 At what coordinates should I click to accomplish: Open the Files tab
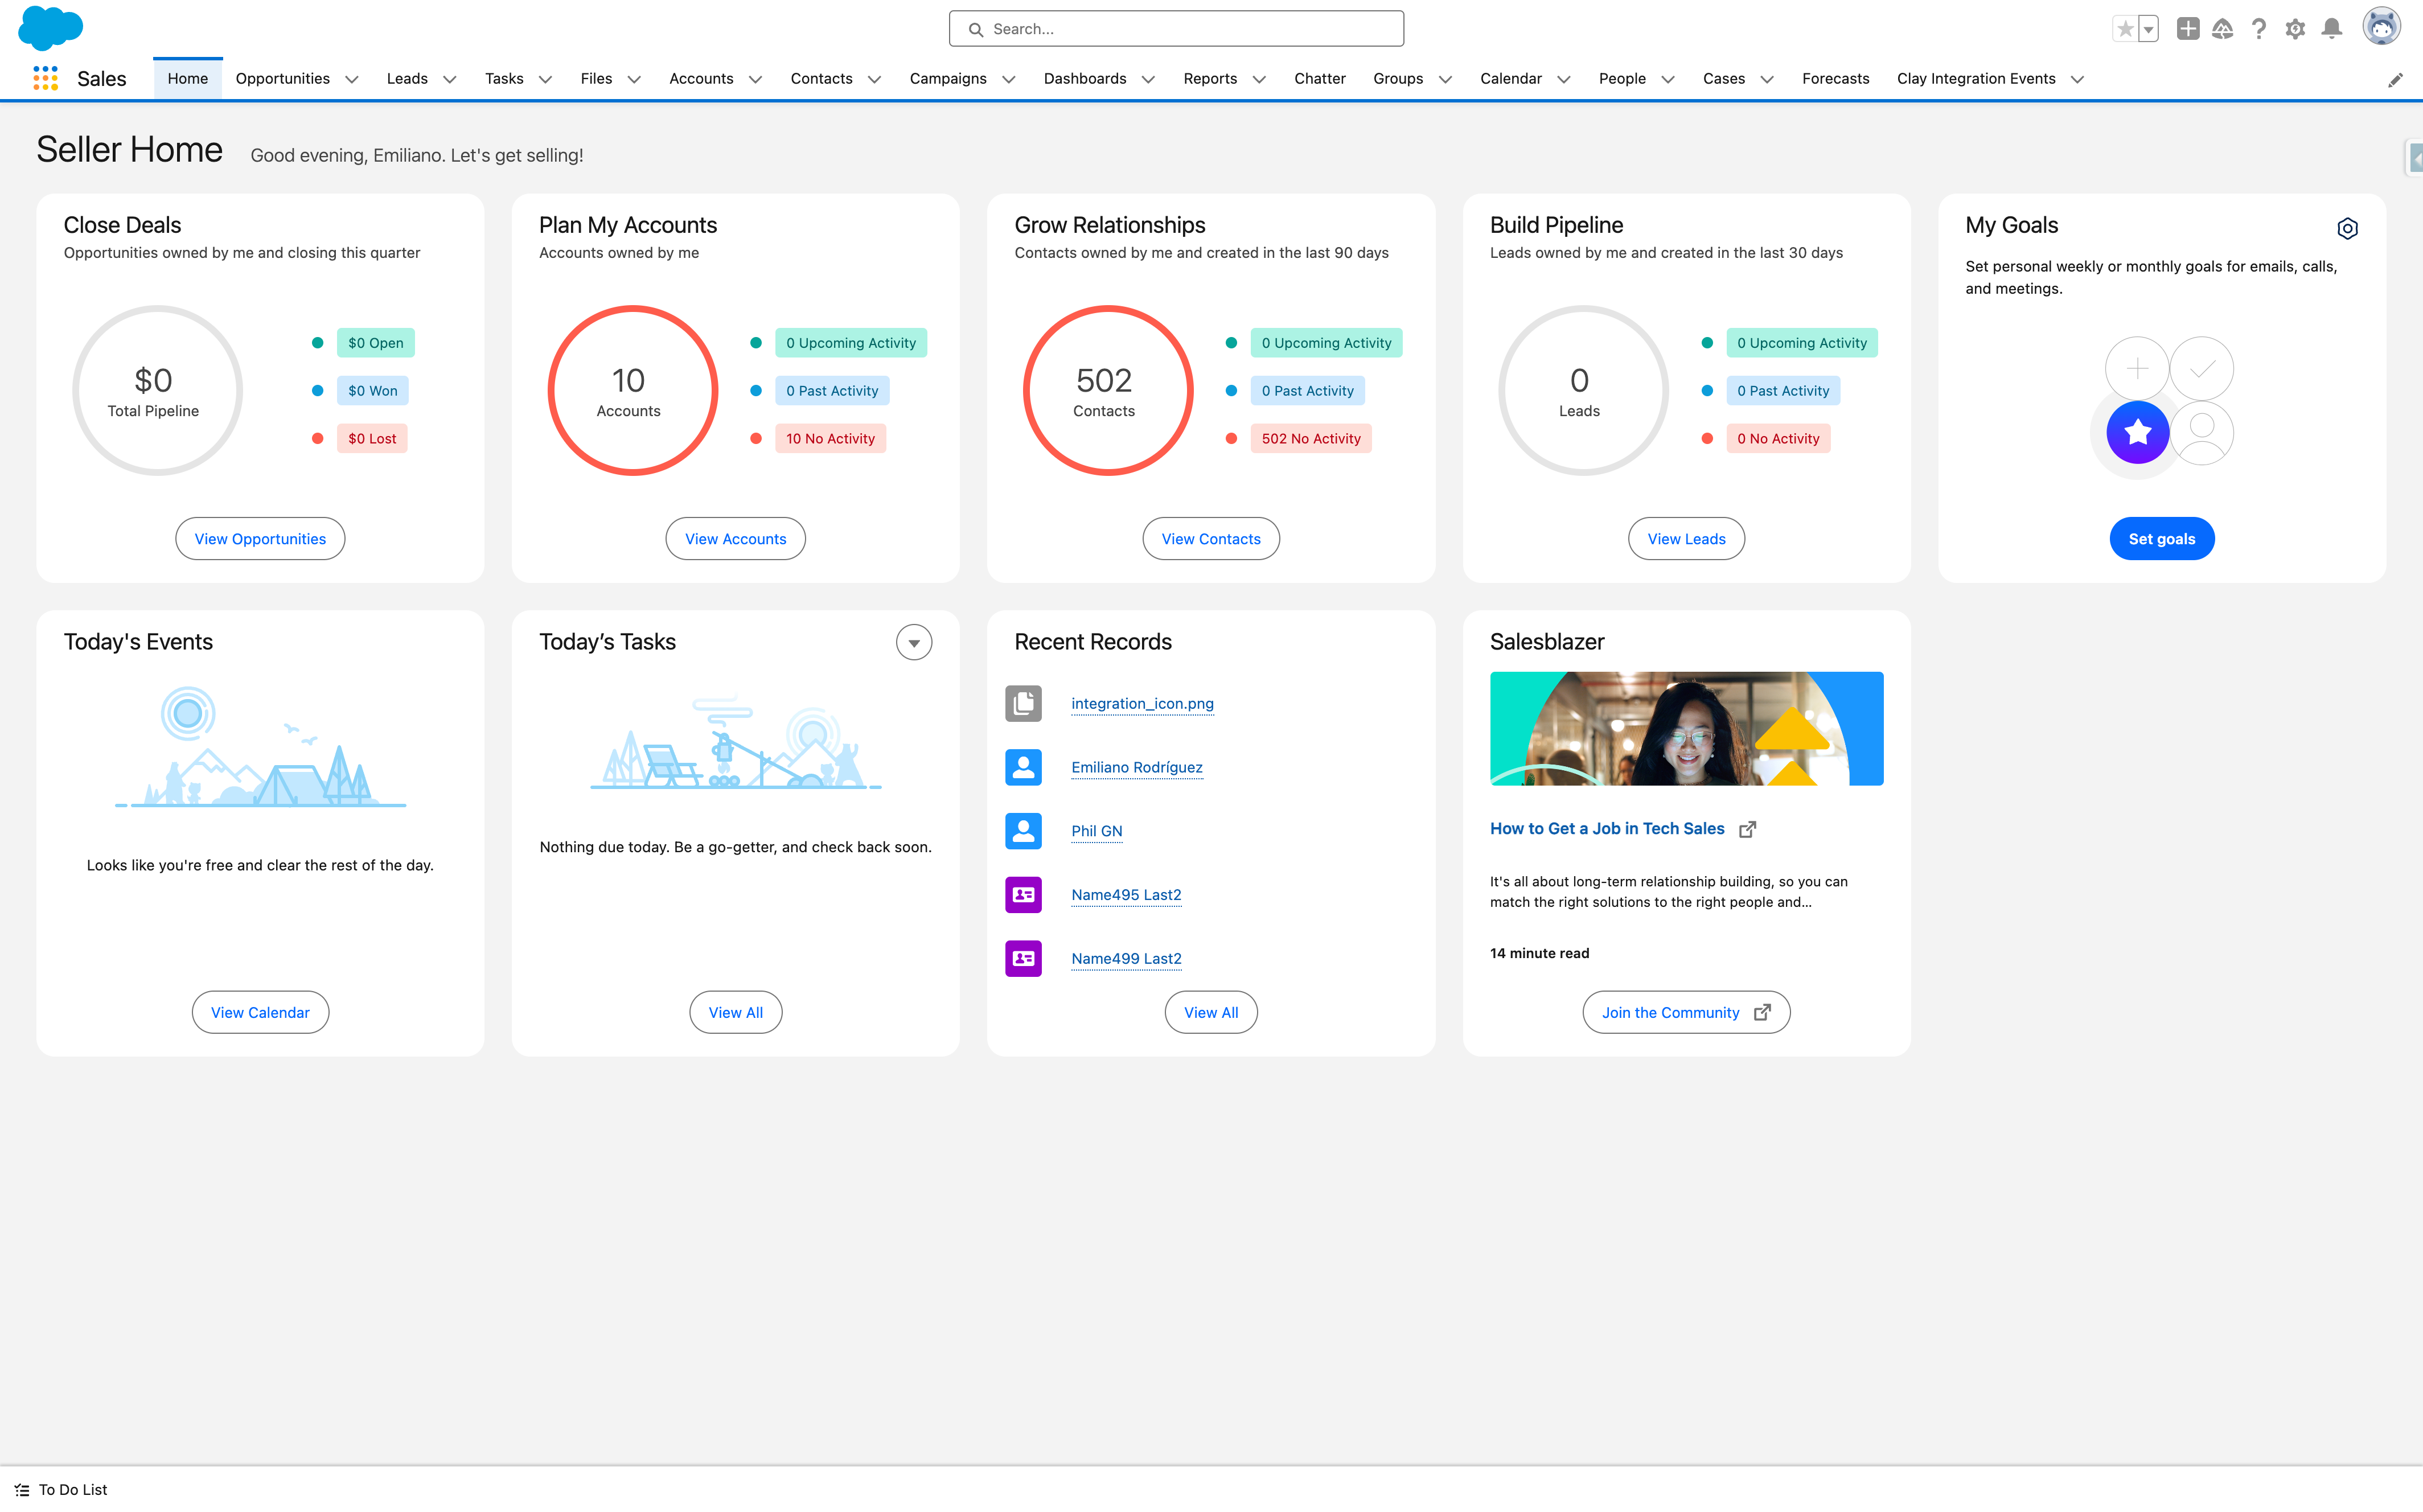(596, 79)
